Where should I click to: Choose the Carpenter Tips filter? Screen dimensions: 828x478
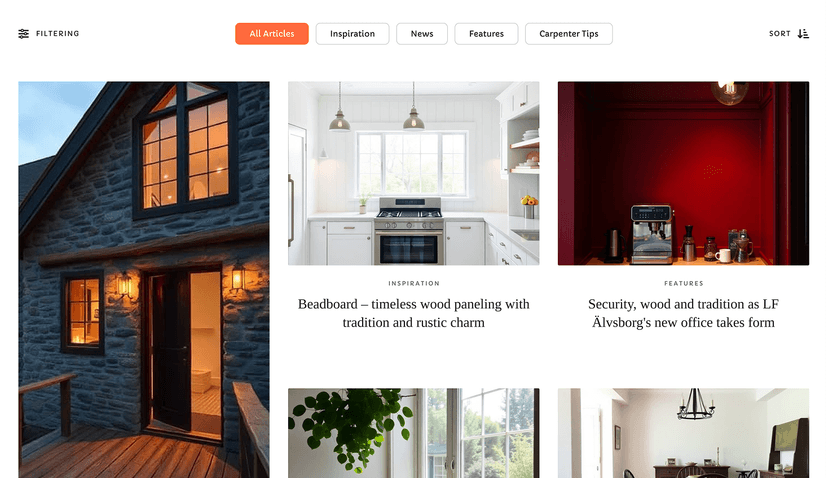[x=569, y=34]
